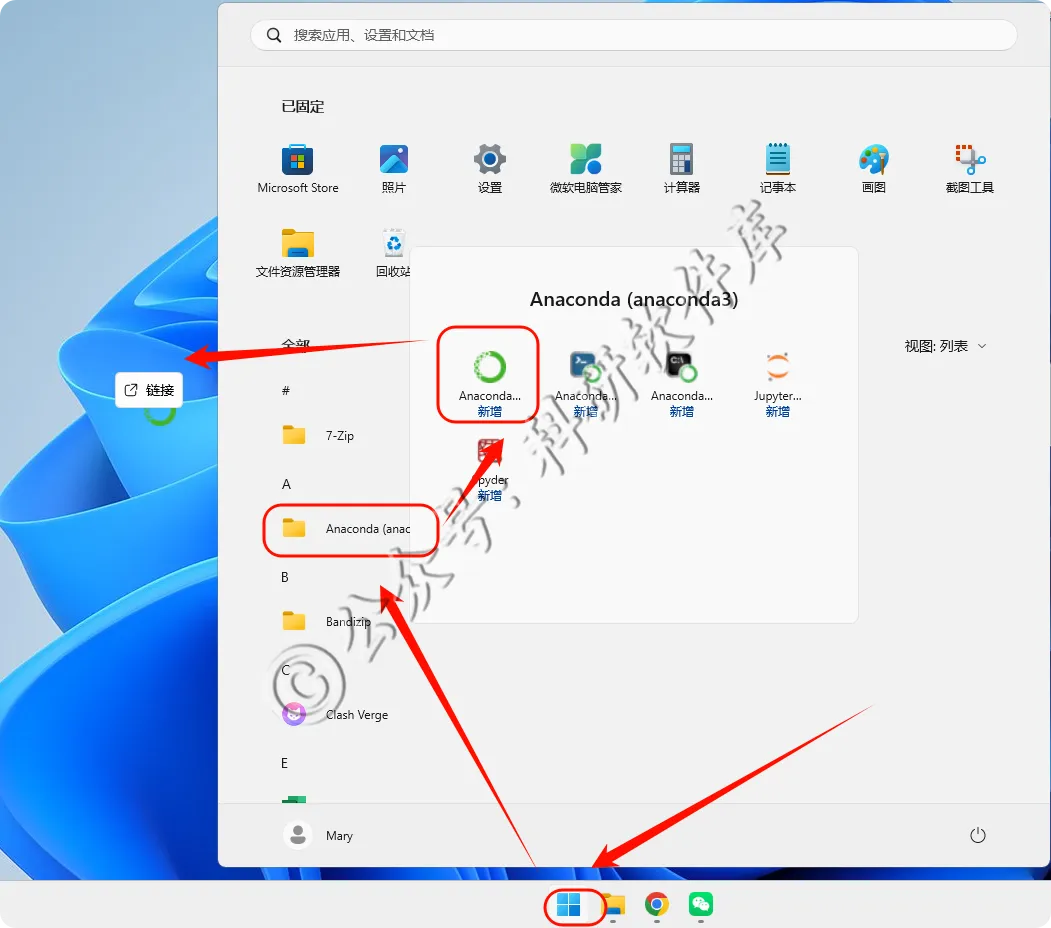1051x928 pixels.
Task: Open Google Chrome from the taskbar
Action: (657, 905)
